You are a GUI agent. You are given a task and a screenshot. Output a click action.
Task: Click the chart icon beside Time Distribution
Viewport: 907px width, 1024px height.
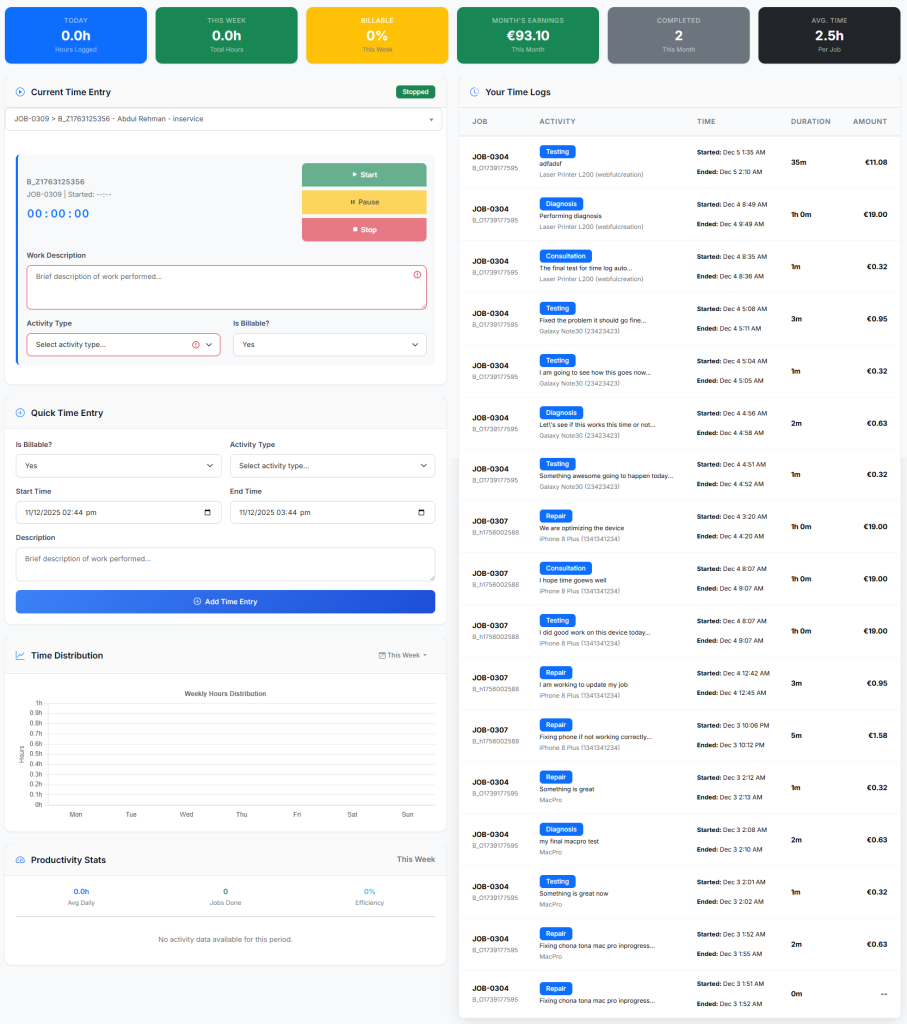point(21,655)
